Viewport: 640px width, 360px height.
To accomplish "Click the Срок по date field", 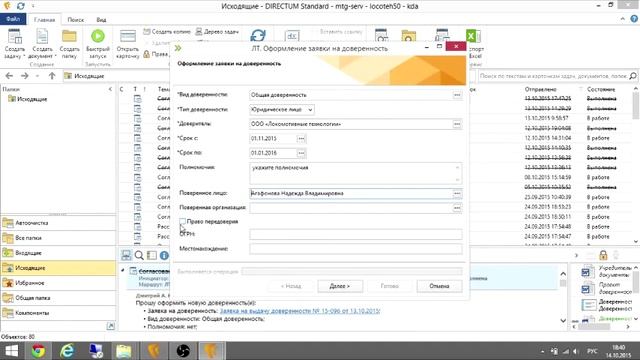I will coord(273,153).
